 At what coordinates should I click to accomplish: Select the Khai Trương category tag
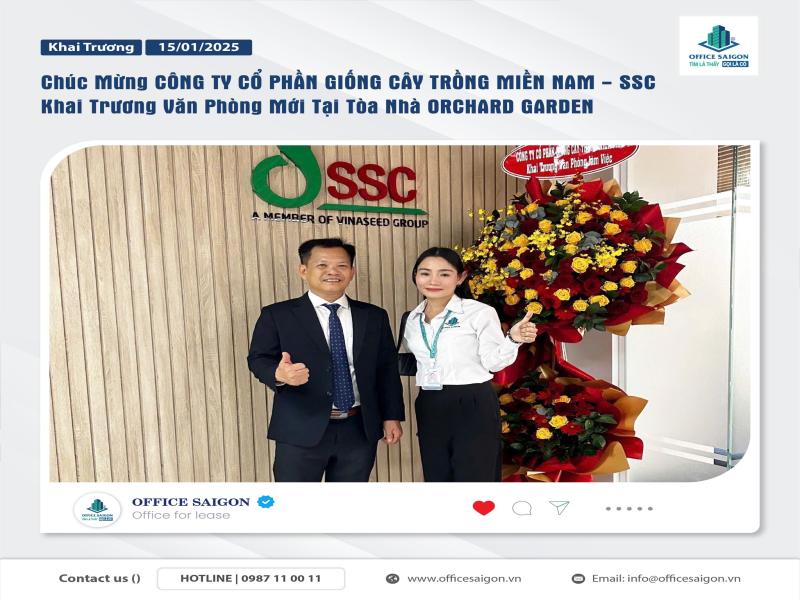click(x=91, y=47)
